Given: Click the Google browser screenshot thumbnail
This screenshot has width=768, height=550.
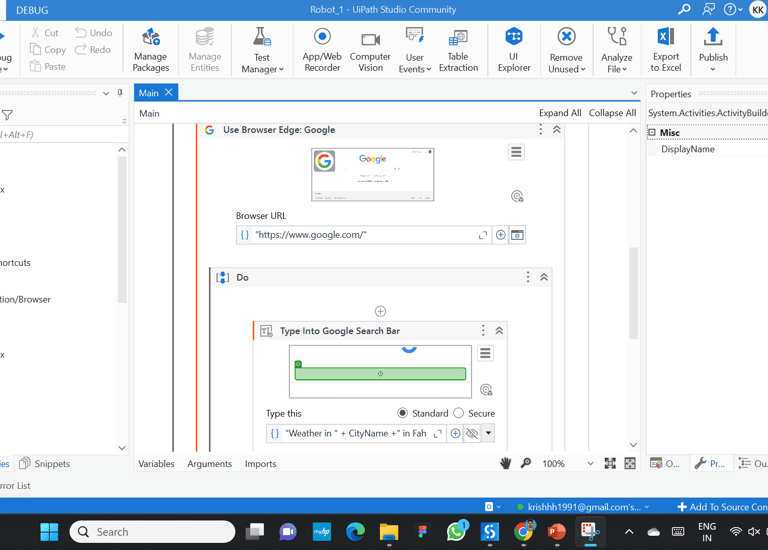Looking at the screenshot, I should [373, 175].
